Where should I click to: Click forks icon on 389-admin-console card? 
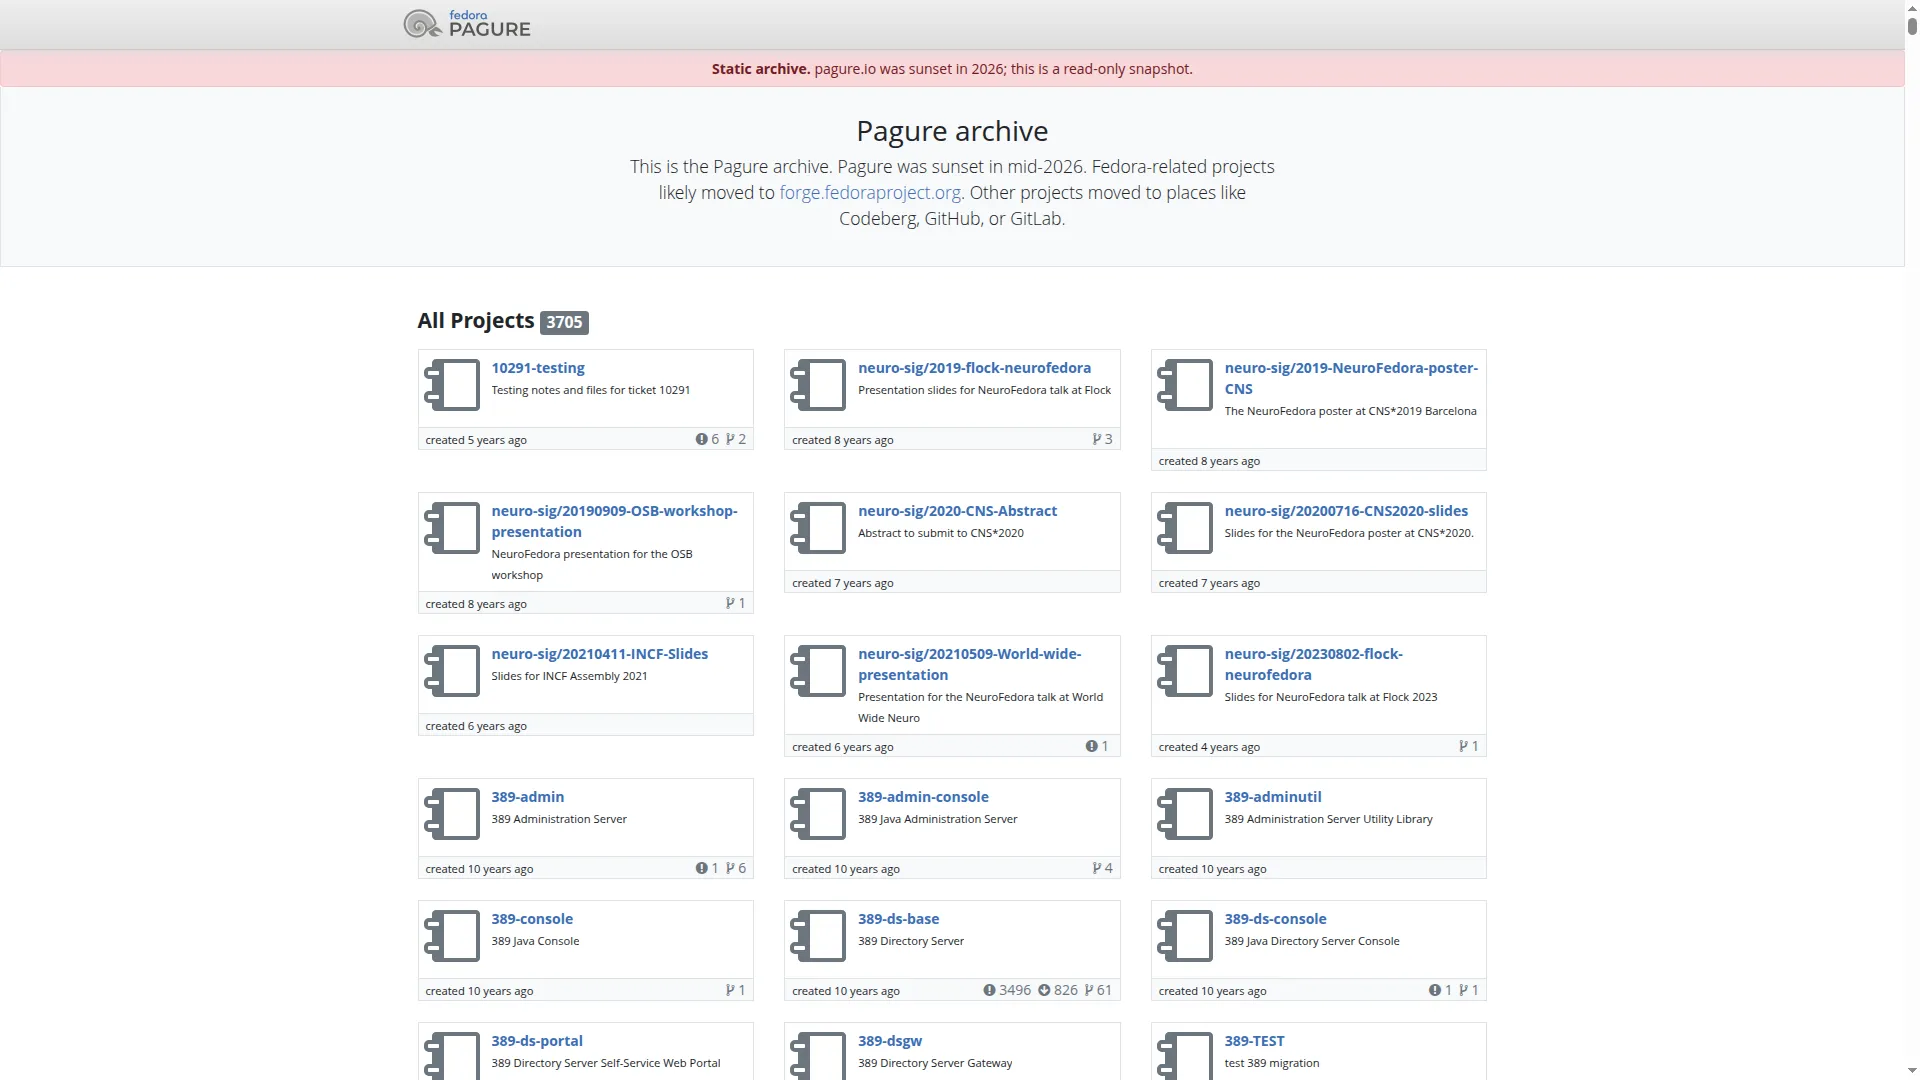[x=1097, y=869]
